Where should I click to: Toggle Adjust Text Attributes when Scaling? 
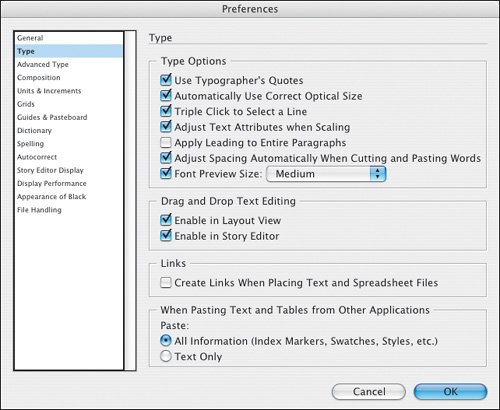coord(166,127)
